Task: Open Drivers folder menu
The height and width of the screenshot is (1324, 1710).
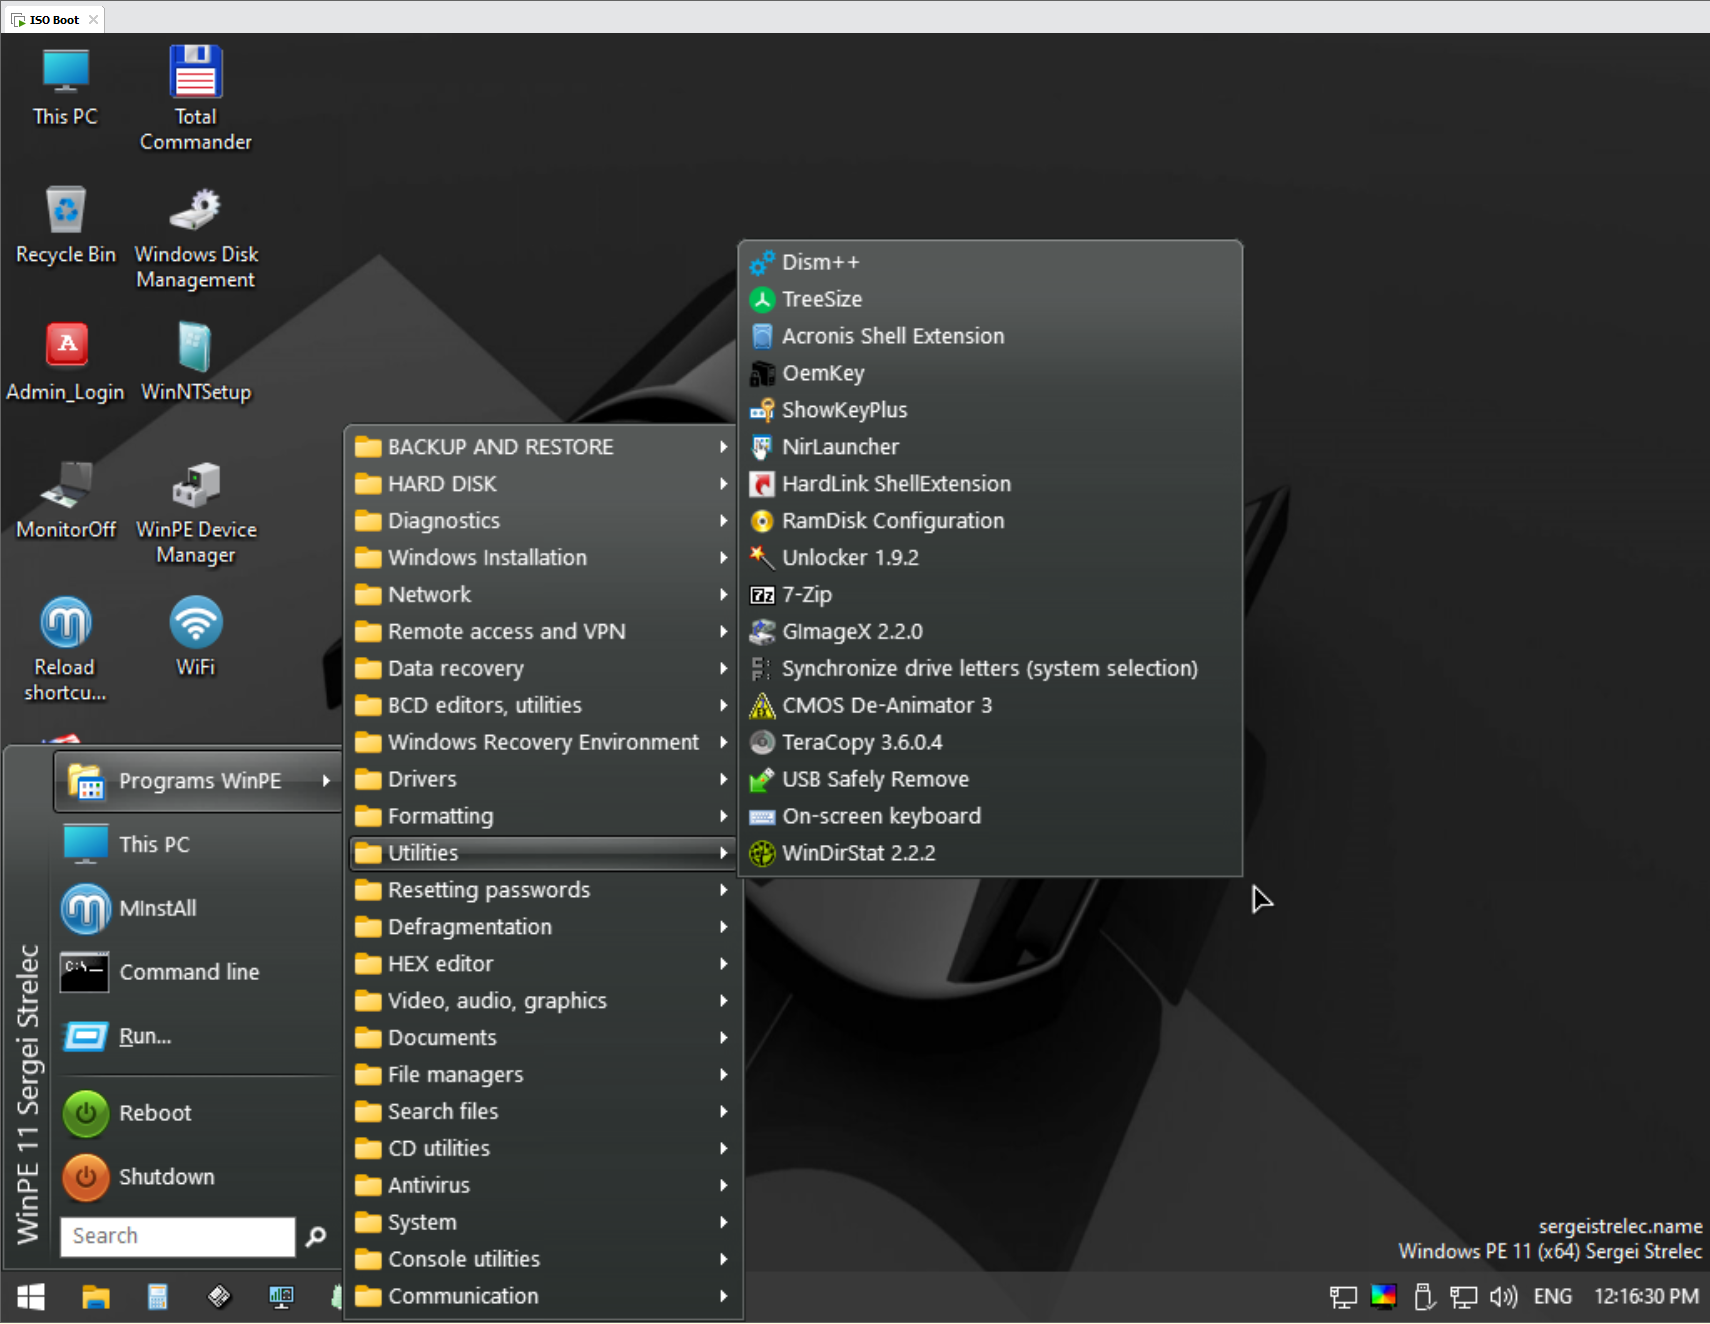Action: 543,780
